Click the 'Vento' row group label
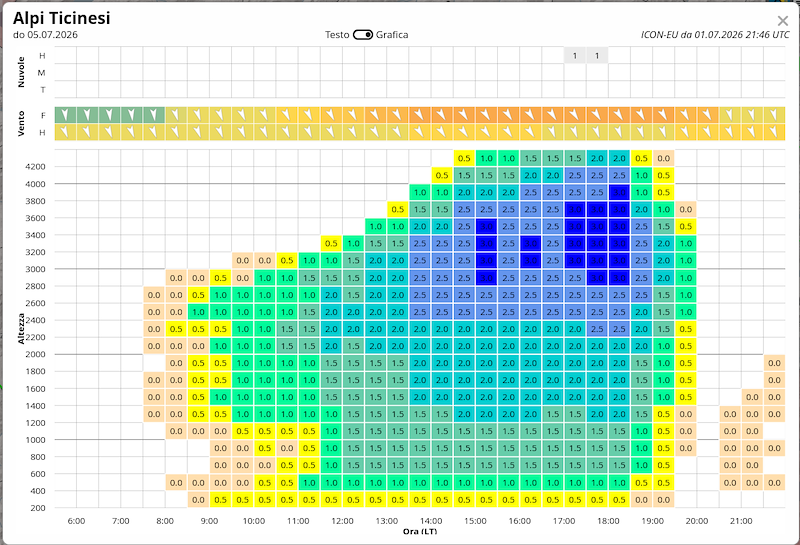Screen dimensions: 800x545 21,123
